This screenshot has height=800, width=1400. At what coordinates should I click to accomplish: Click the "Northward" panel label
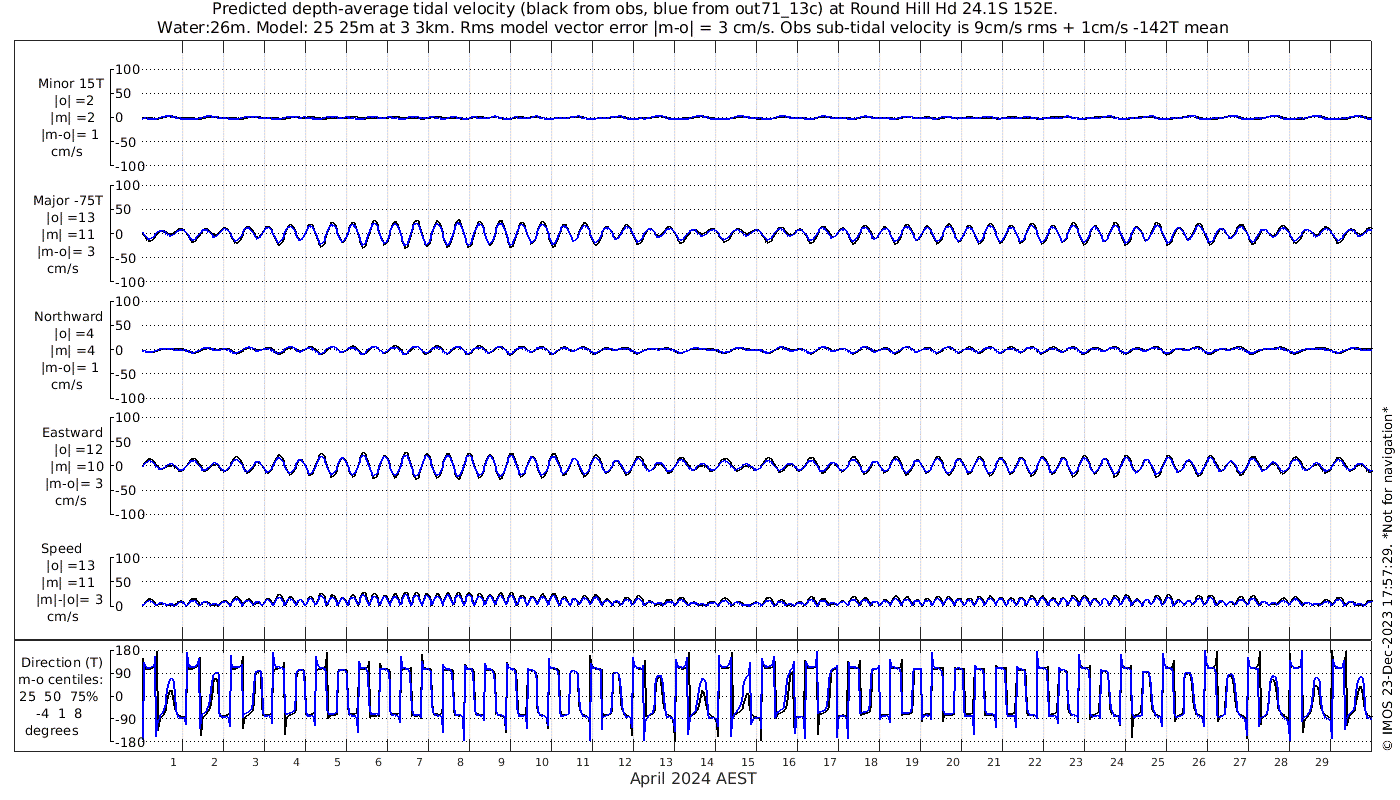point(69,316)
